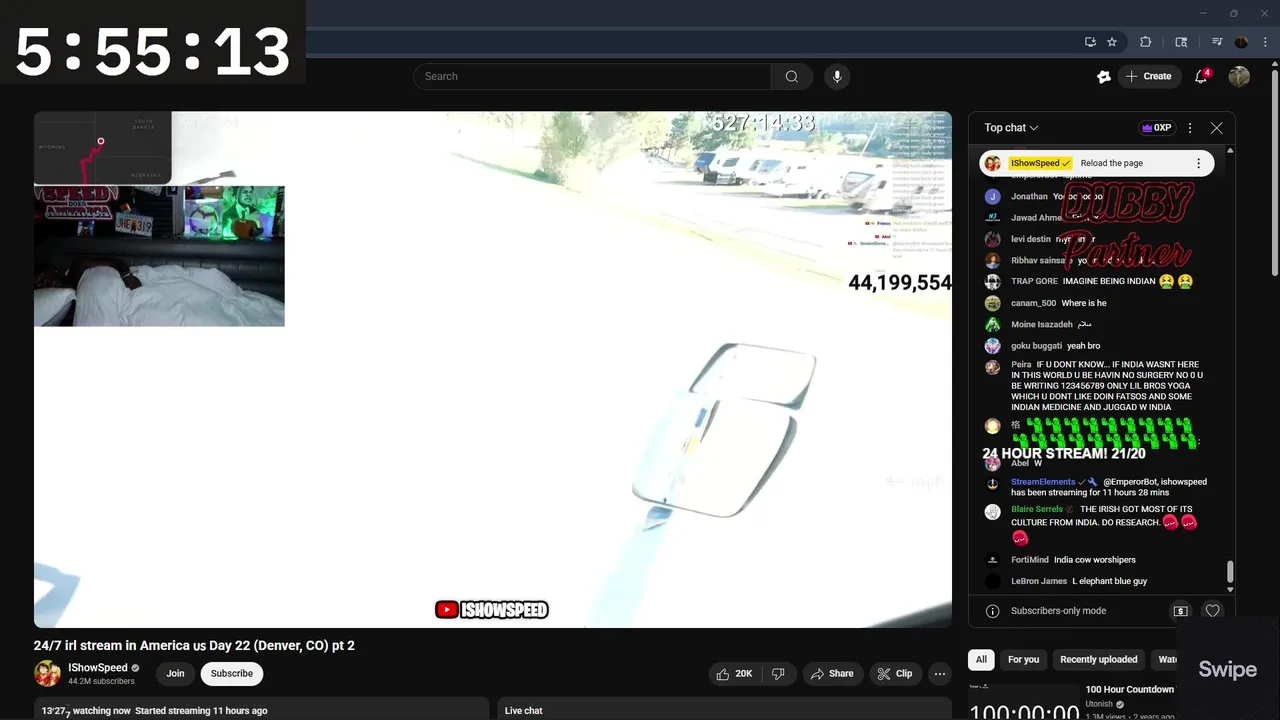Image resolution: width=1280 pixels, height=720 pixels.
Task: Close the live chat panel
Action: tap(1216, 128)
